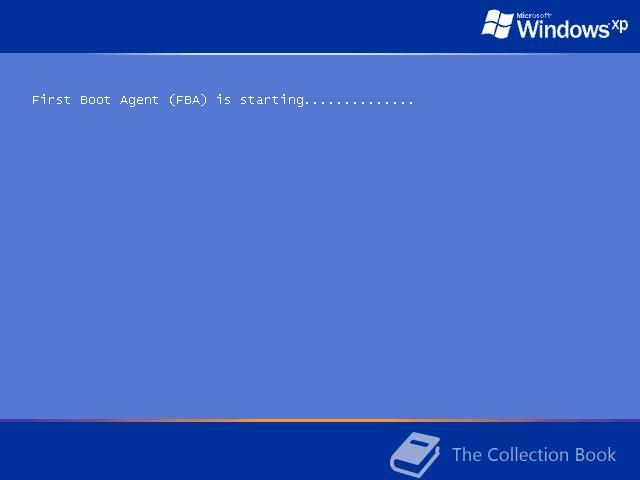Click the Windows flag logo

tap(498, 24)
